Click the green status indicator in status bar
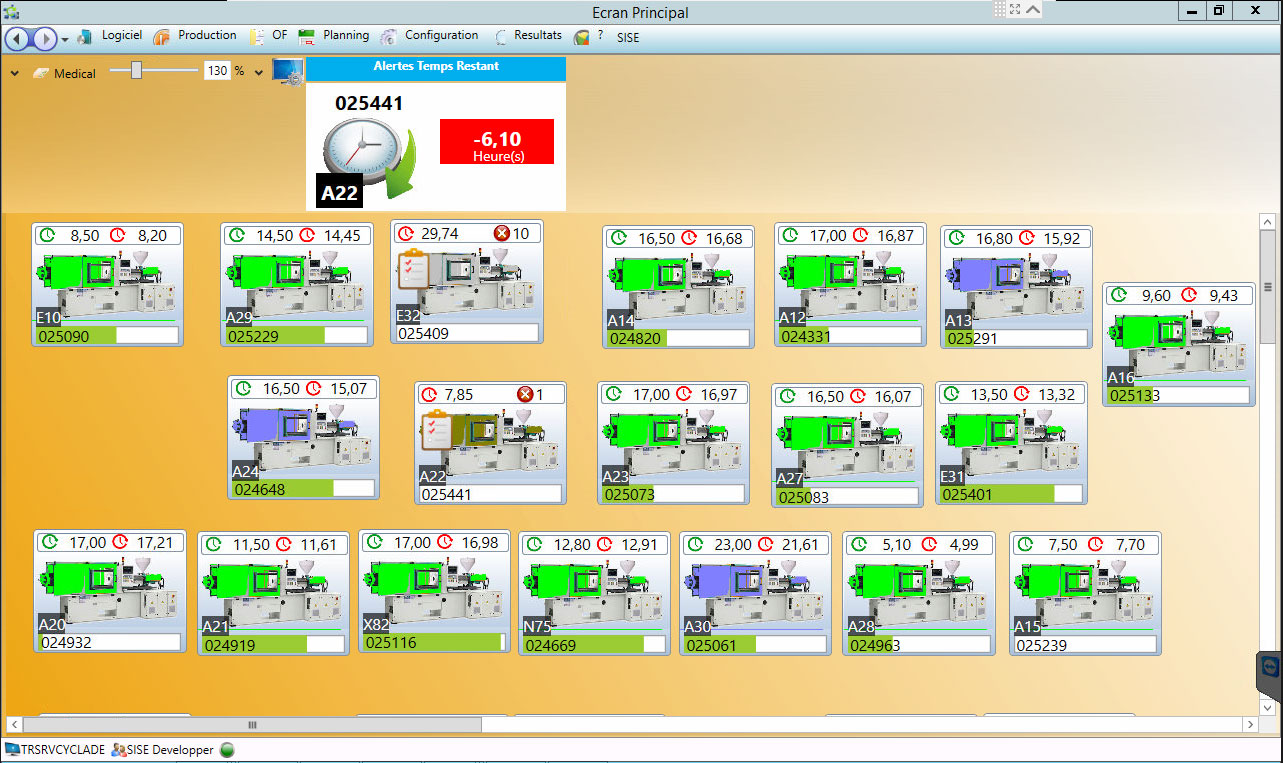 click(x=227, y=750)
